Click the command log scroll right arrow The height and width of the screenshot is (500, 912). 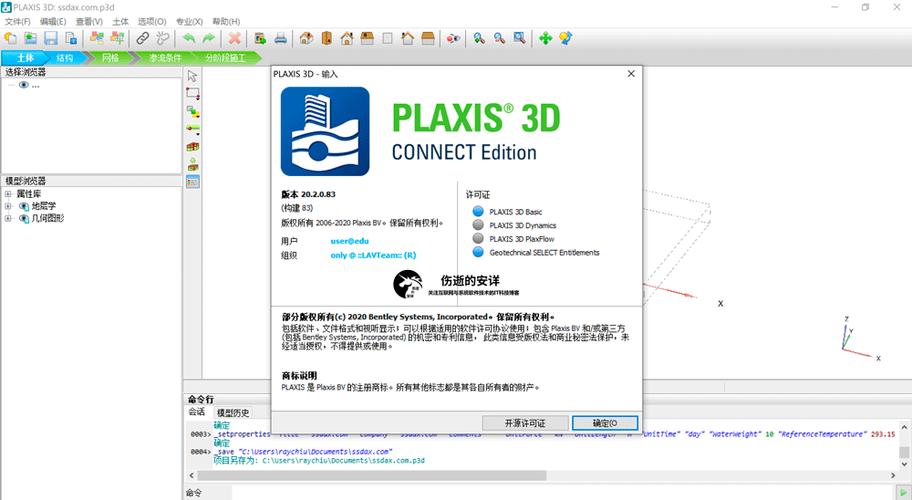tap(893, 475)
